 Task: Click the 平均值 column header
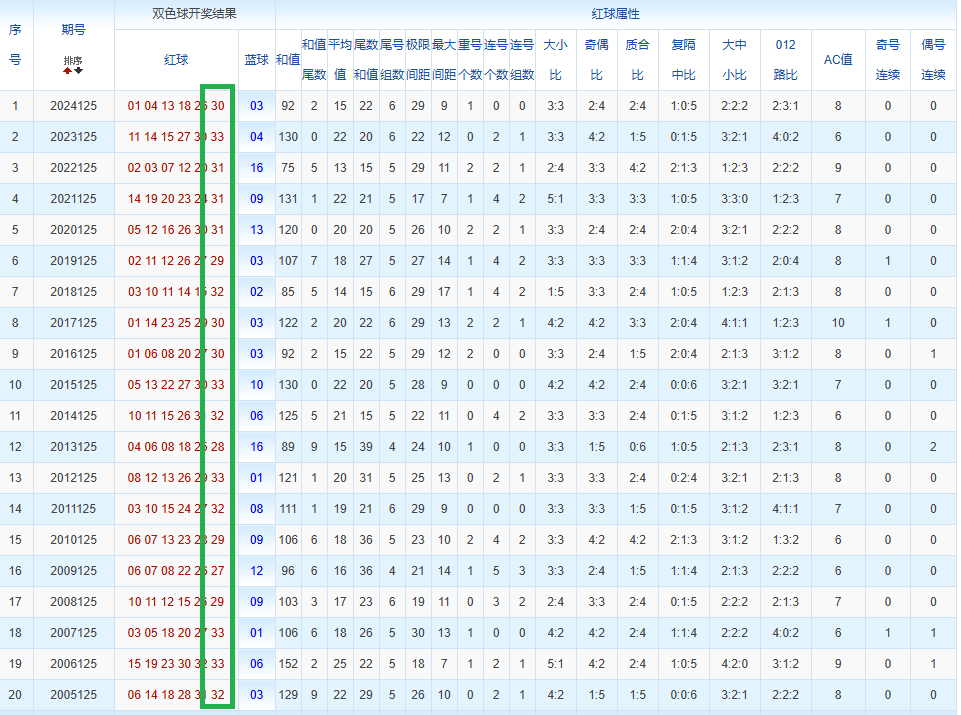tap(340, 59)
